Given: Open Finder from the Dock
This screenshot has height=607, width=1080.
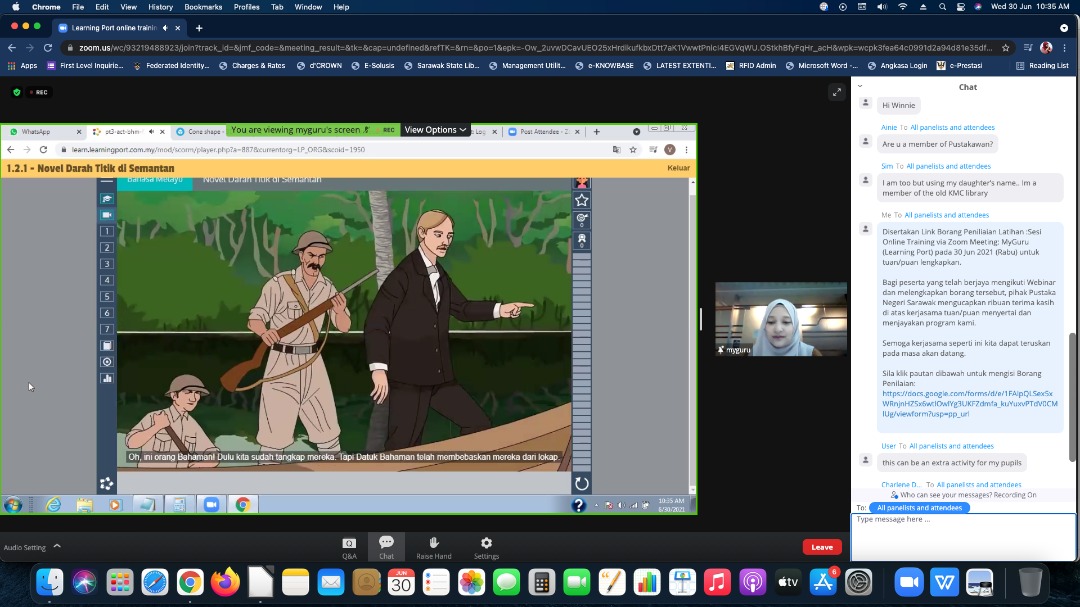Looking at the screenshot, I should [50, 582].
